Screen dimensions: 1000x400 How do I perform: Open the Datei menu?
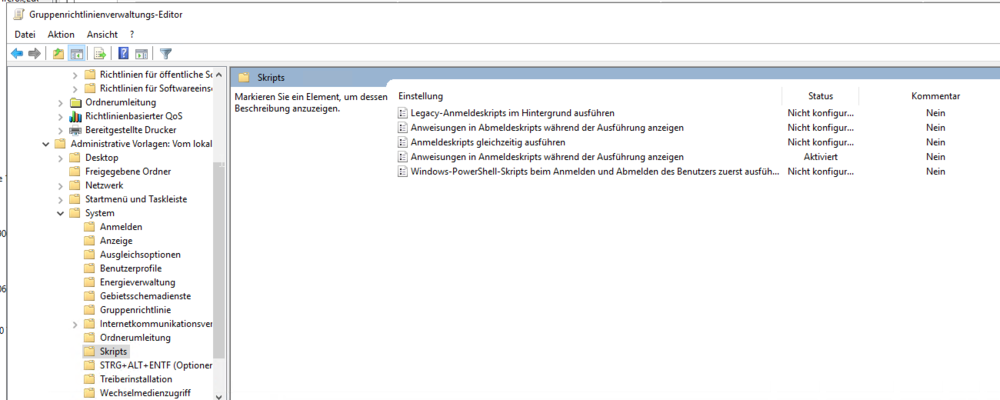pos(25,34)
